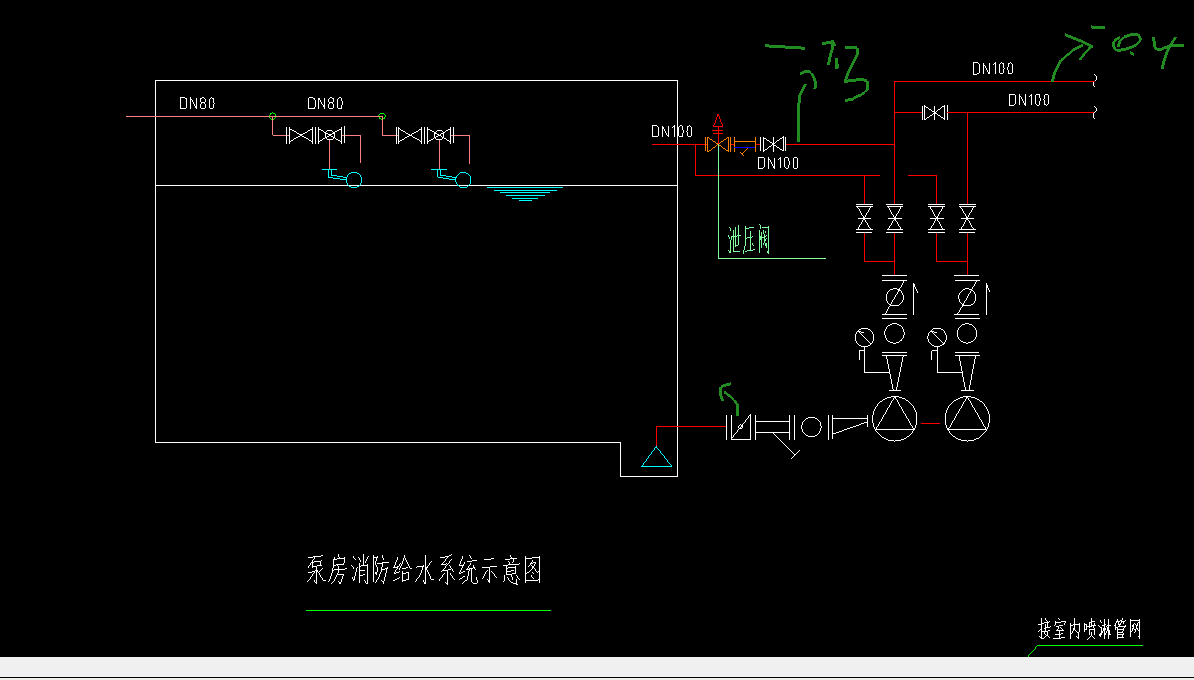Click the check valve above the right pump
Image resolution: width=1194 pixels, height=680 pixels.
point(969,298)
